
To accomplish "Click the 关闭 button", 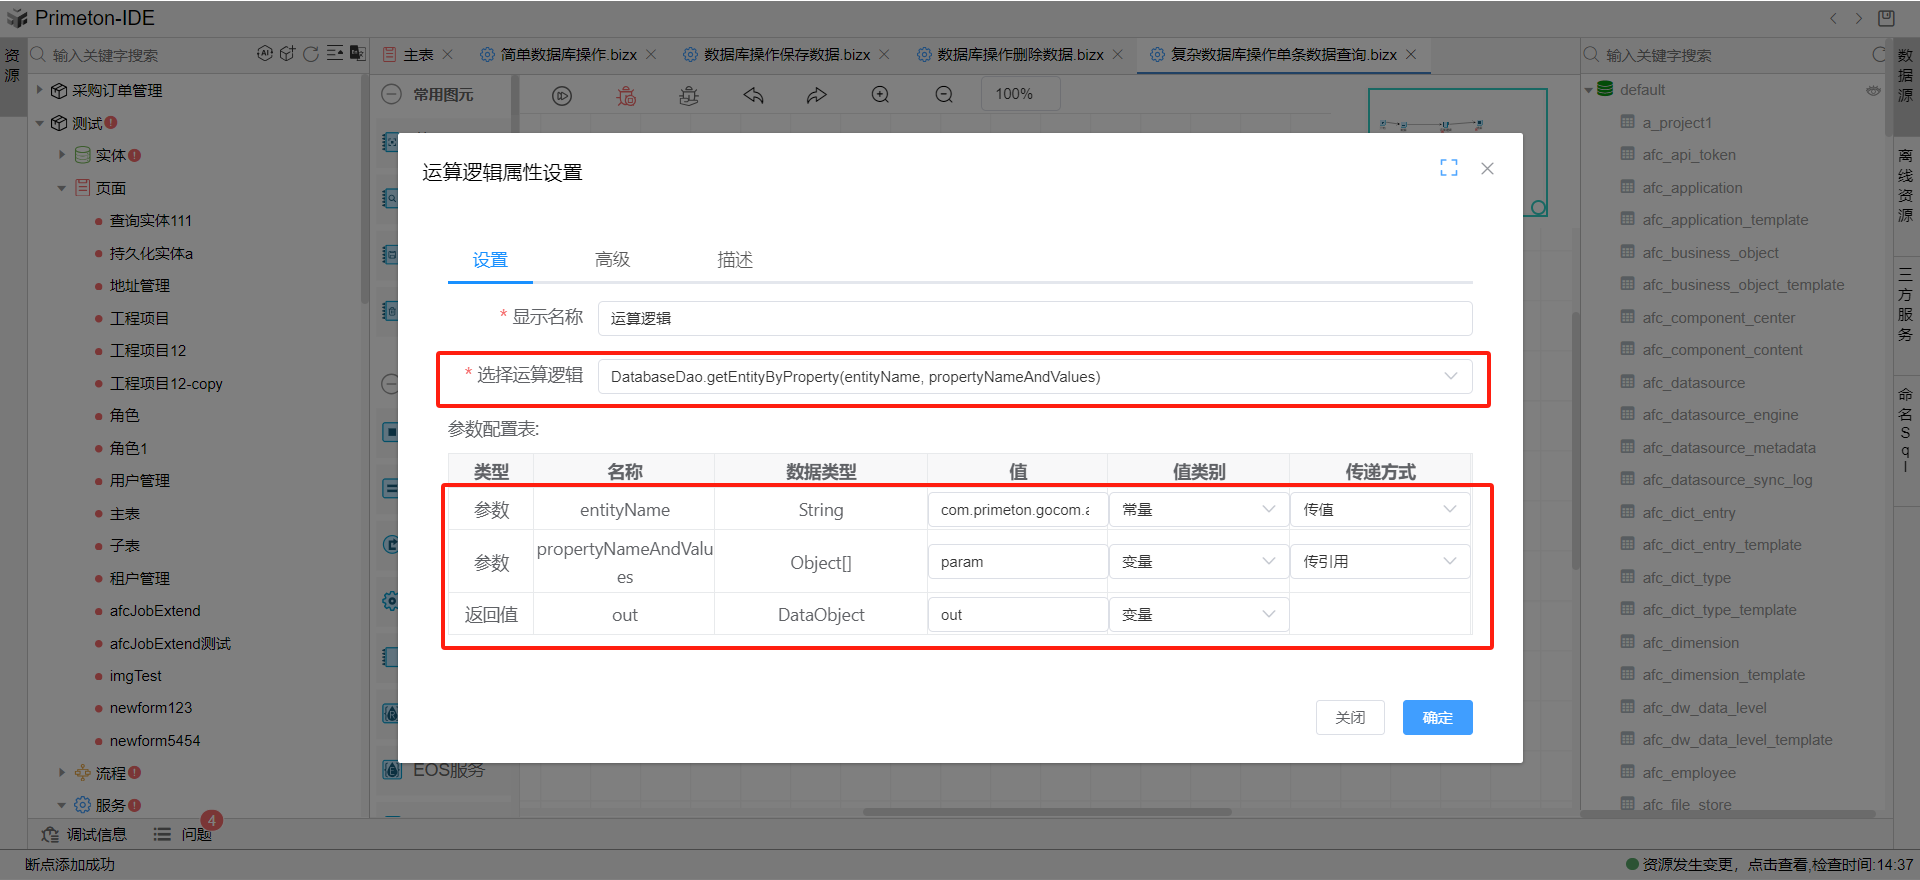I will click(1350, 718).
